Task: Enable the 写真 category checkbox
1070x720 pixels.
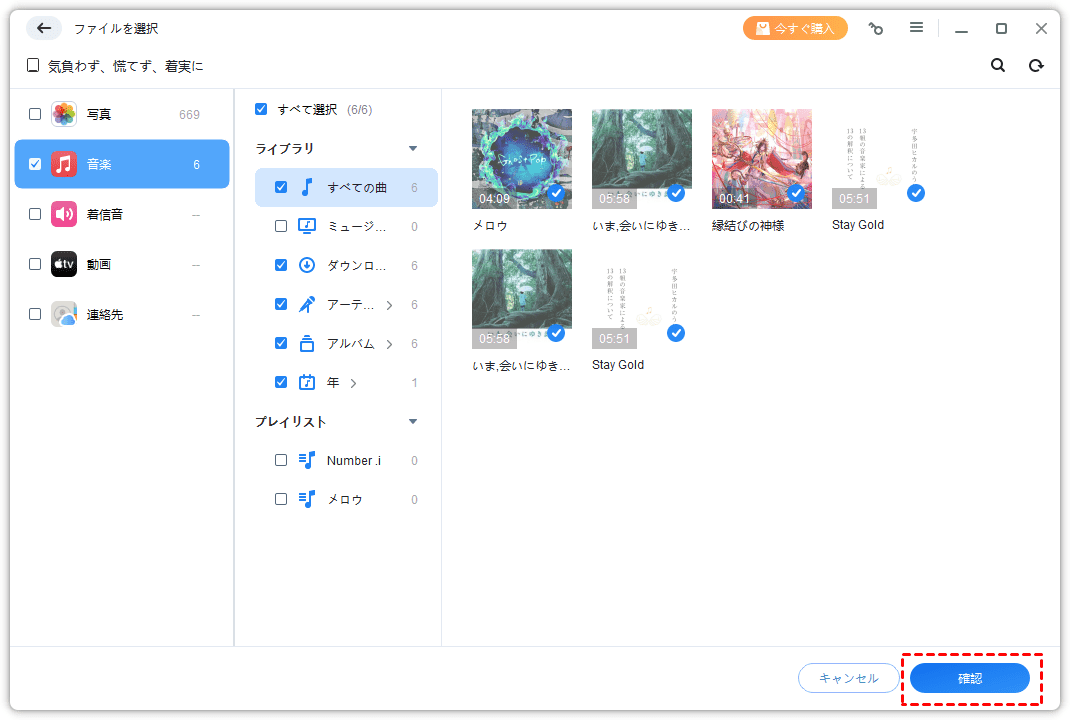Action: pyautogui.click(x=35, y=114)
